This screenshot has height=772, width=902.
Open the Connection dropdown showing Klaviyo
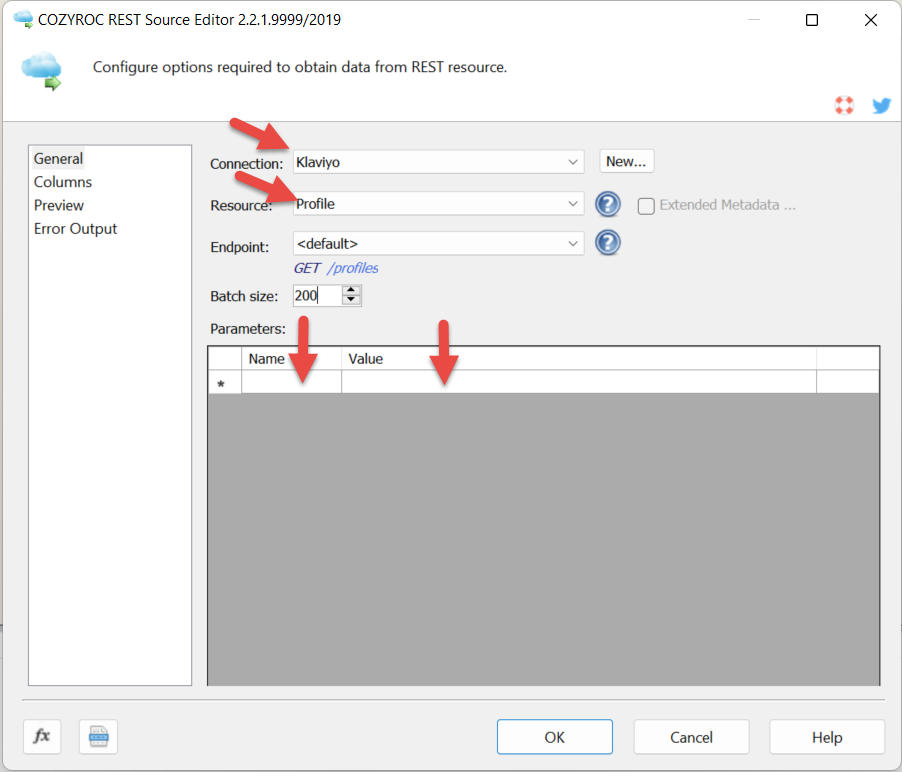tap(438, 162)
